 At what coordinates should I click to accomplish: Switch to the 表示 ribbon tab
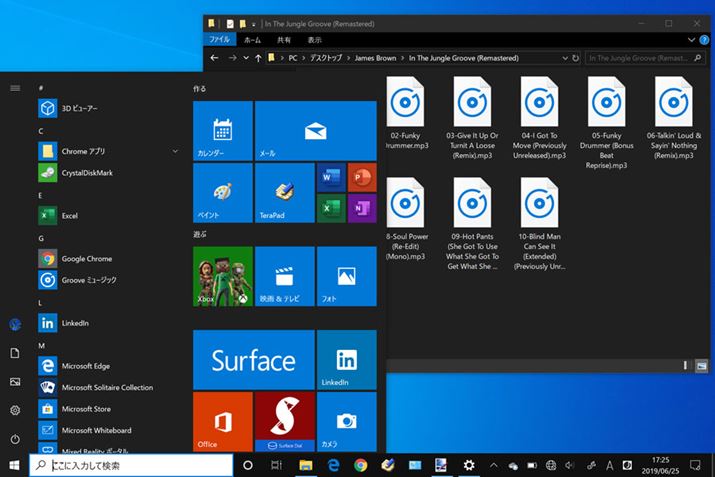pyautogui.click(x=314, y=40)
